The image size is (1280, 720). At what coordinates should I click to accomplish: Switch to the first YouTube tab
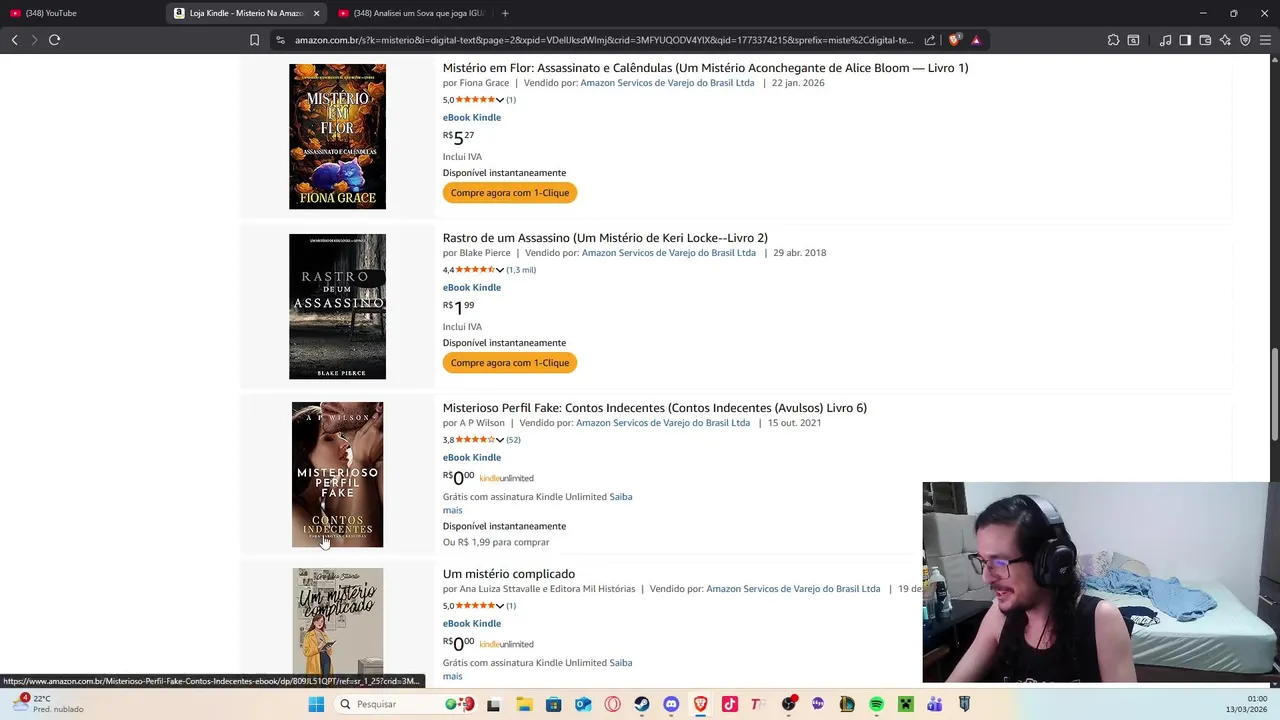tap(80, 13)
